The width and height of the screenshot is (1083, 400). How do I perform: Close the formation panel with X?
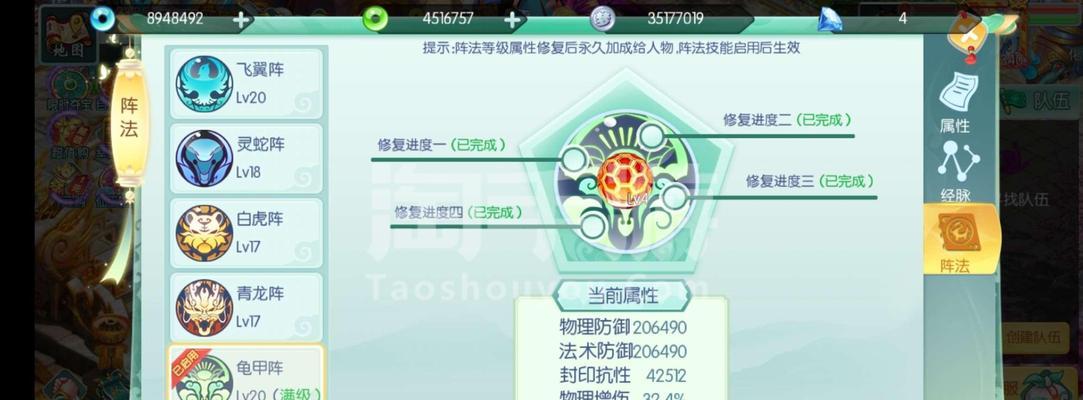point(970,34)
